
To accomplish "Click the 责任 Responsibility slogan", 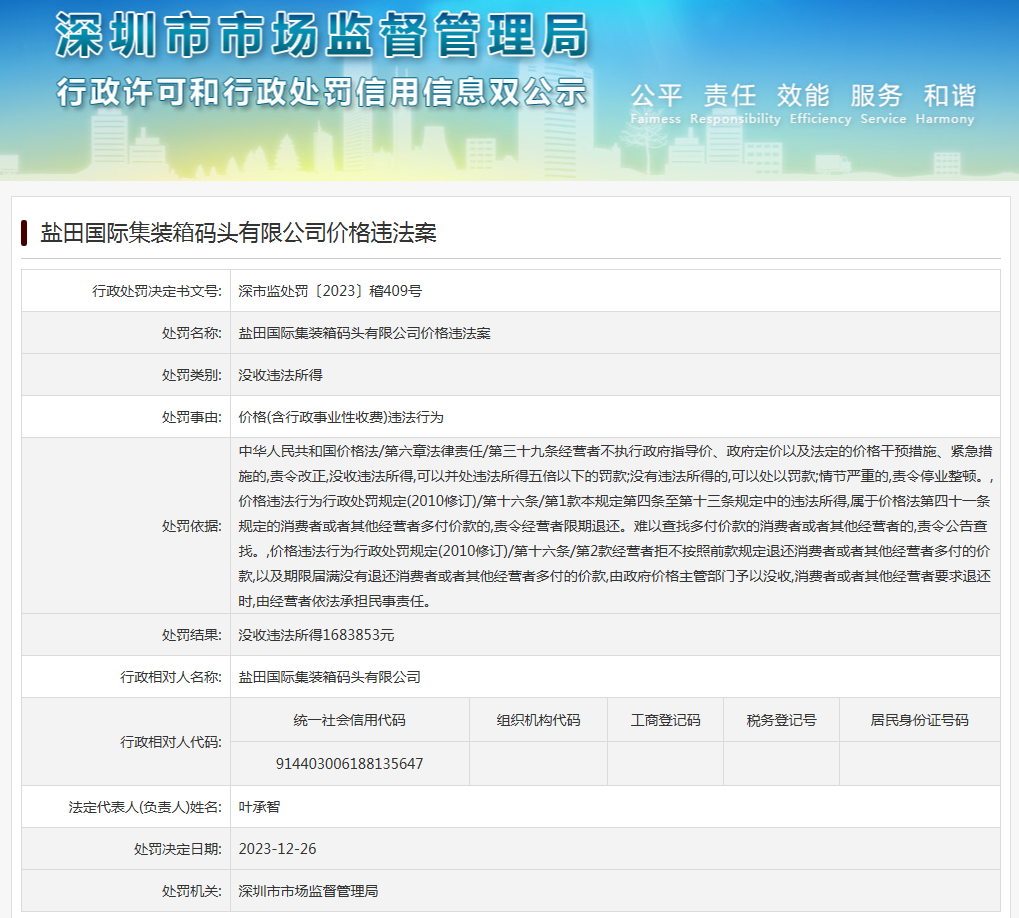I will point(735,104).
